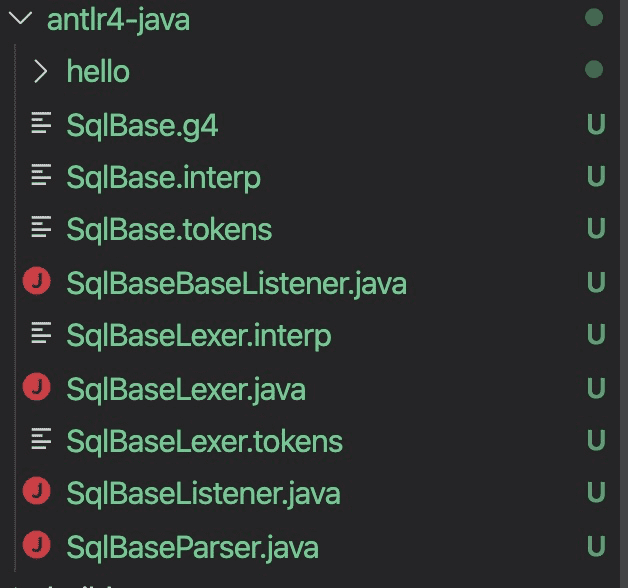
Task: Click the file icon beside SqlBaseLexer.tokens
Action: pyautogui.click(x=41, y=439)
